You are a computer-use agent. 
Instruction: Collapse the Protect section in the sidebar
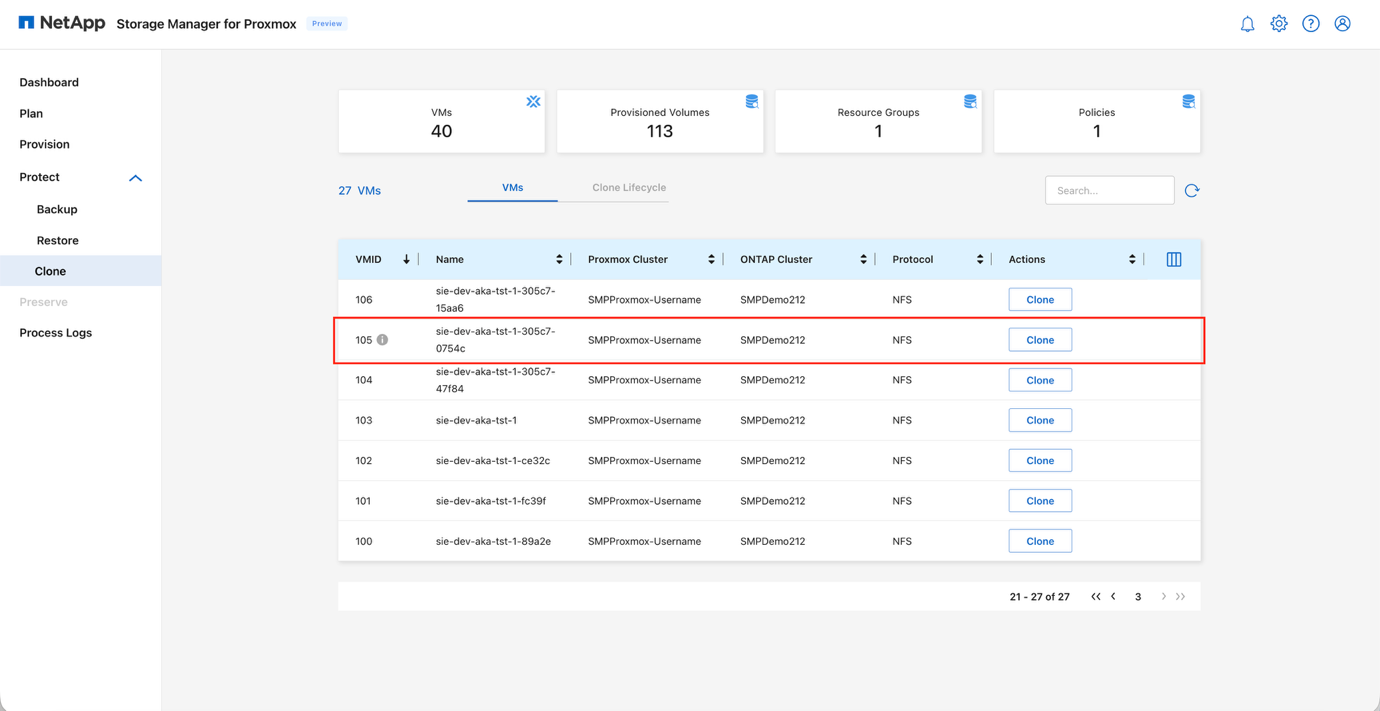click(x=135, y=177)
